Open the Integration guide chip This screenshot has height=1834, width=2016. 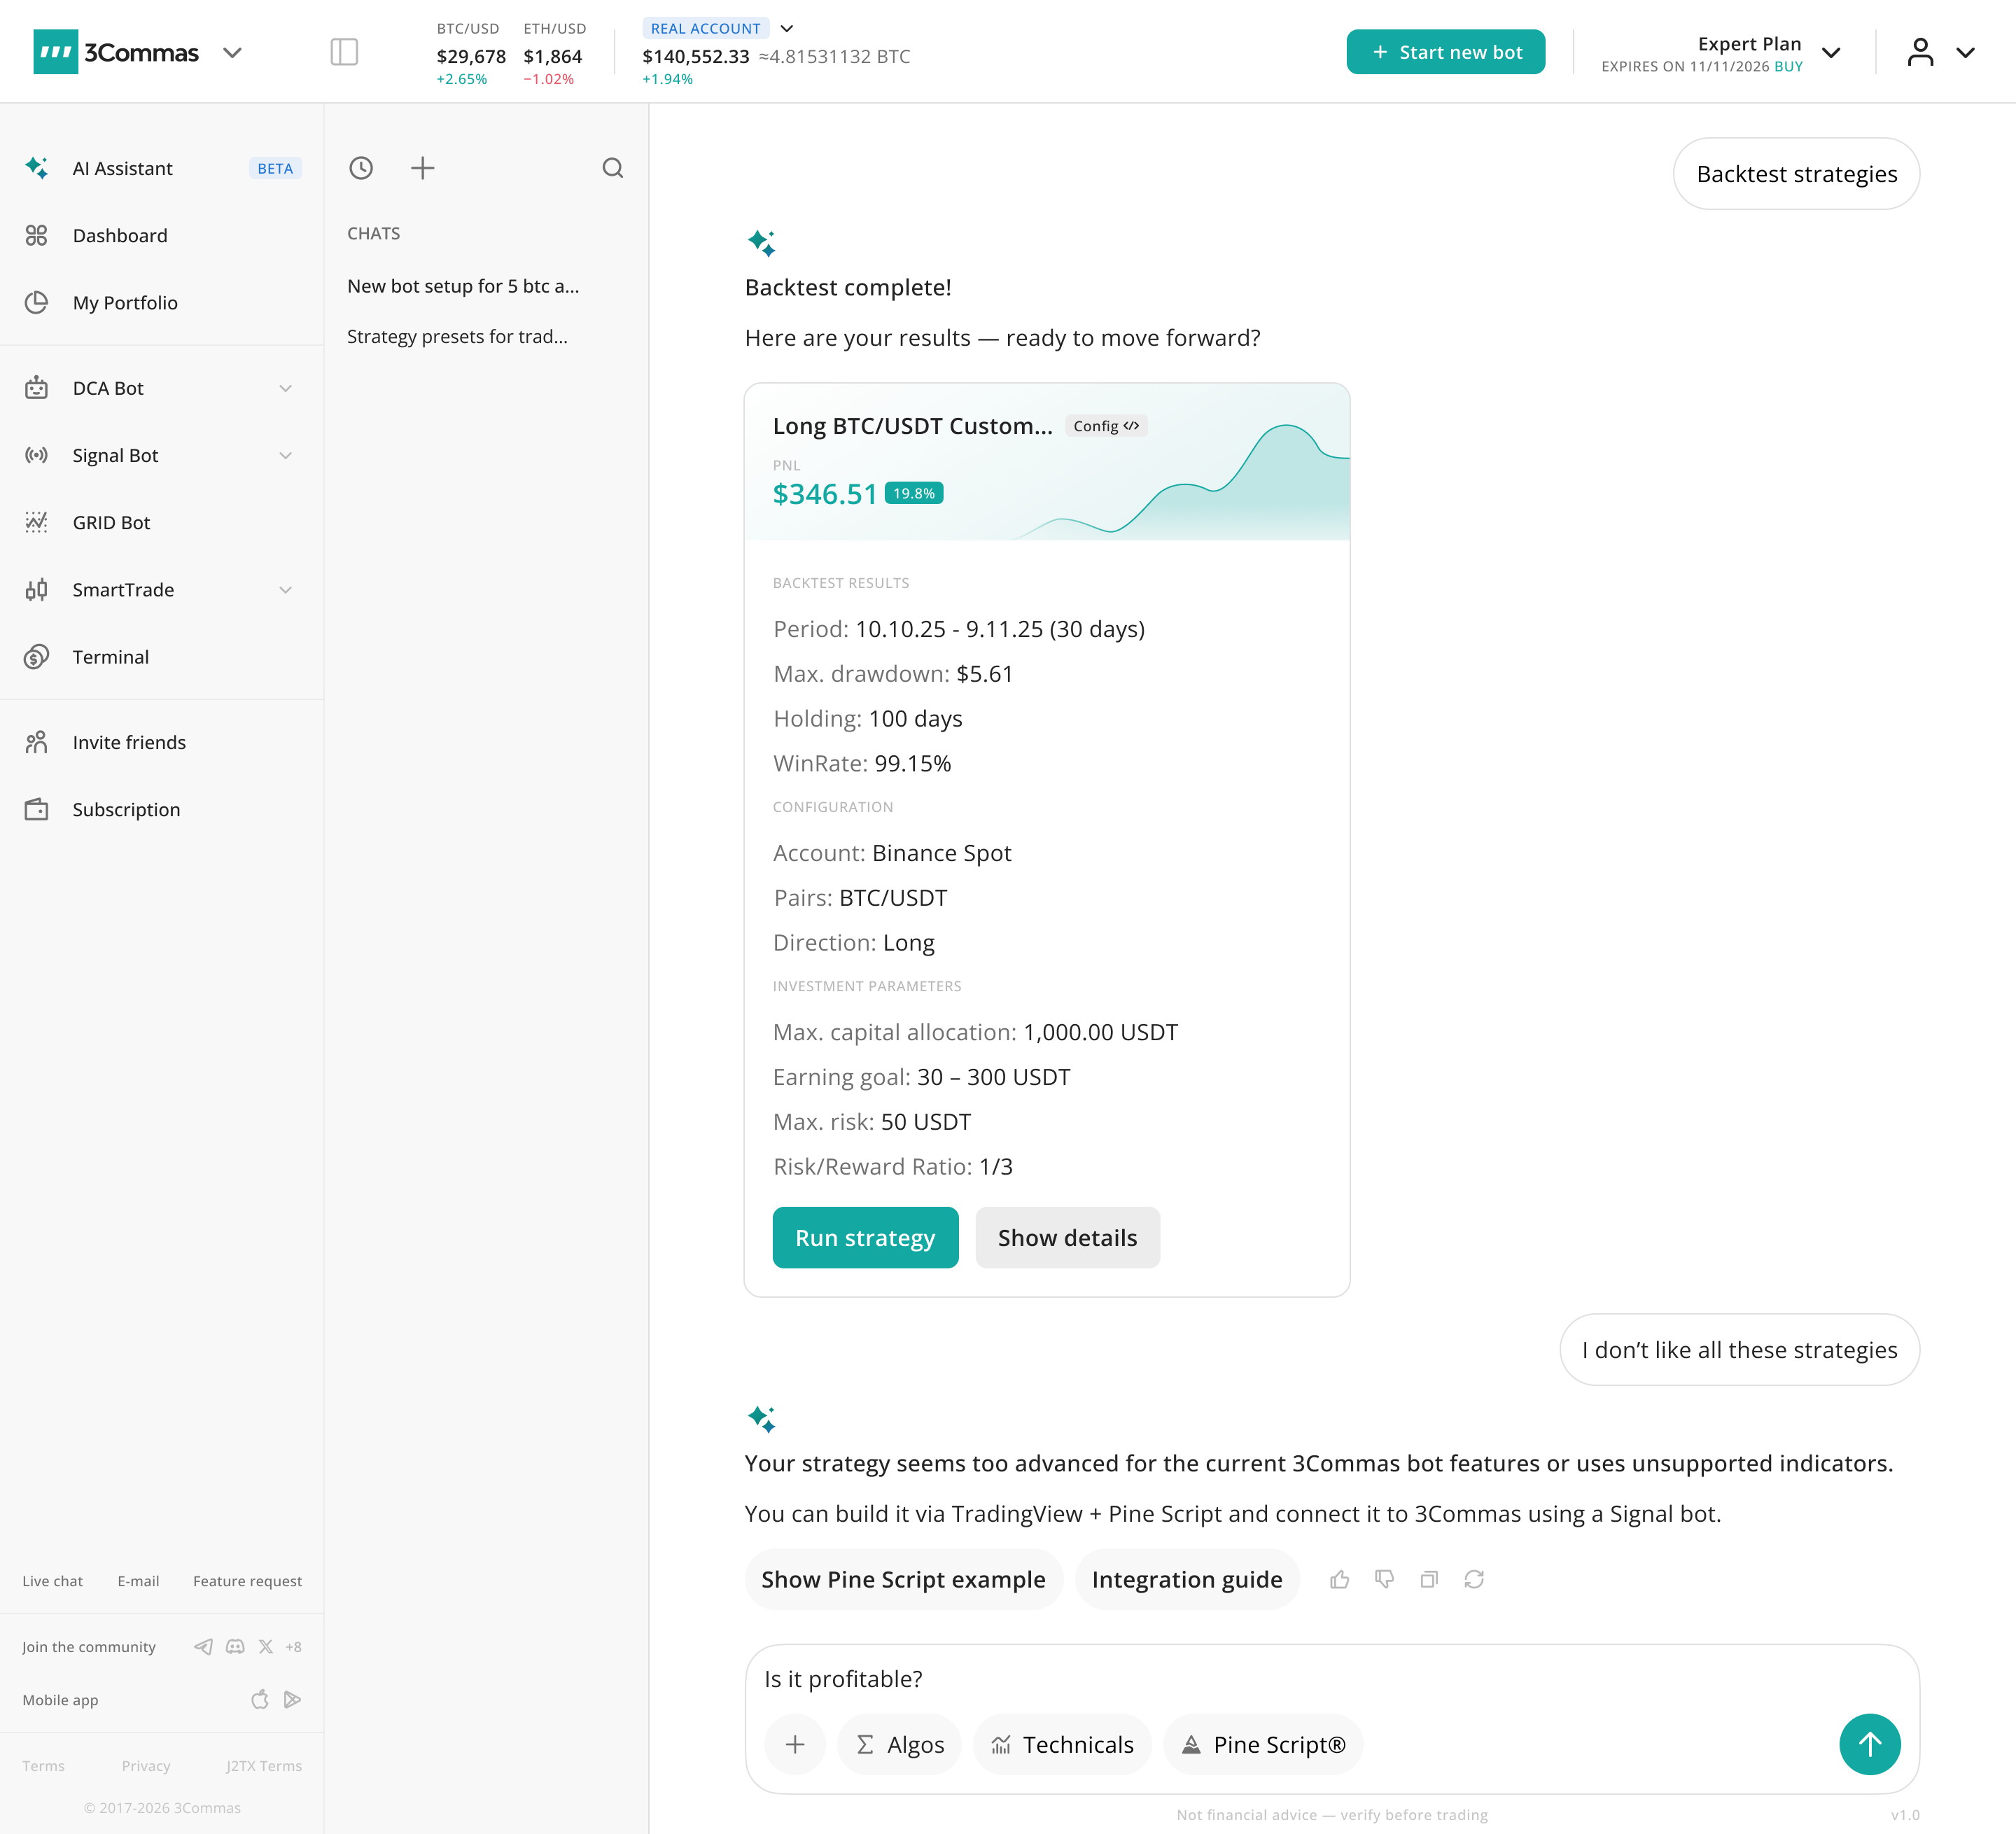1187,1579
